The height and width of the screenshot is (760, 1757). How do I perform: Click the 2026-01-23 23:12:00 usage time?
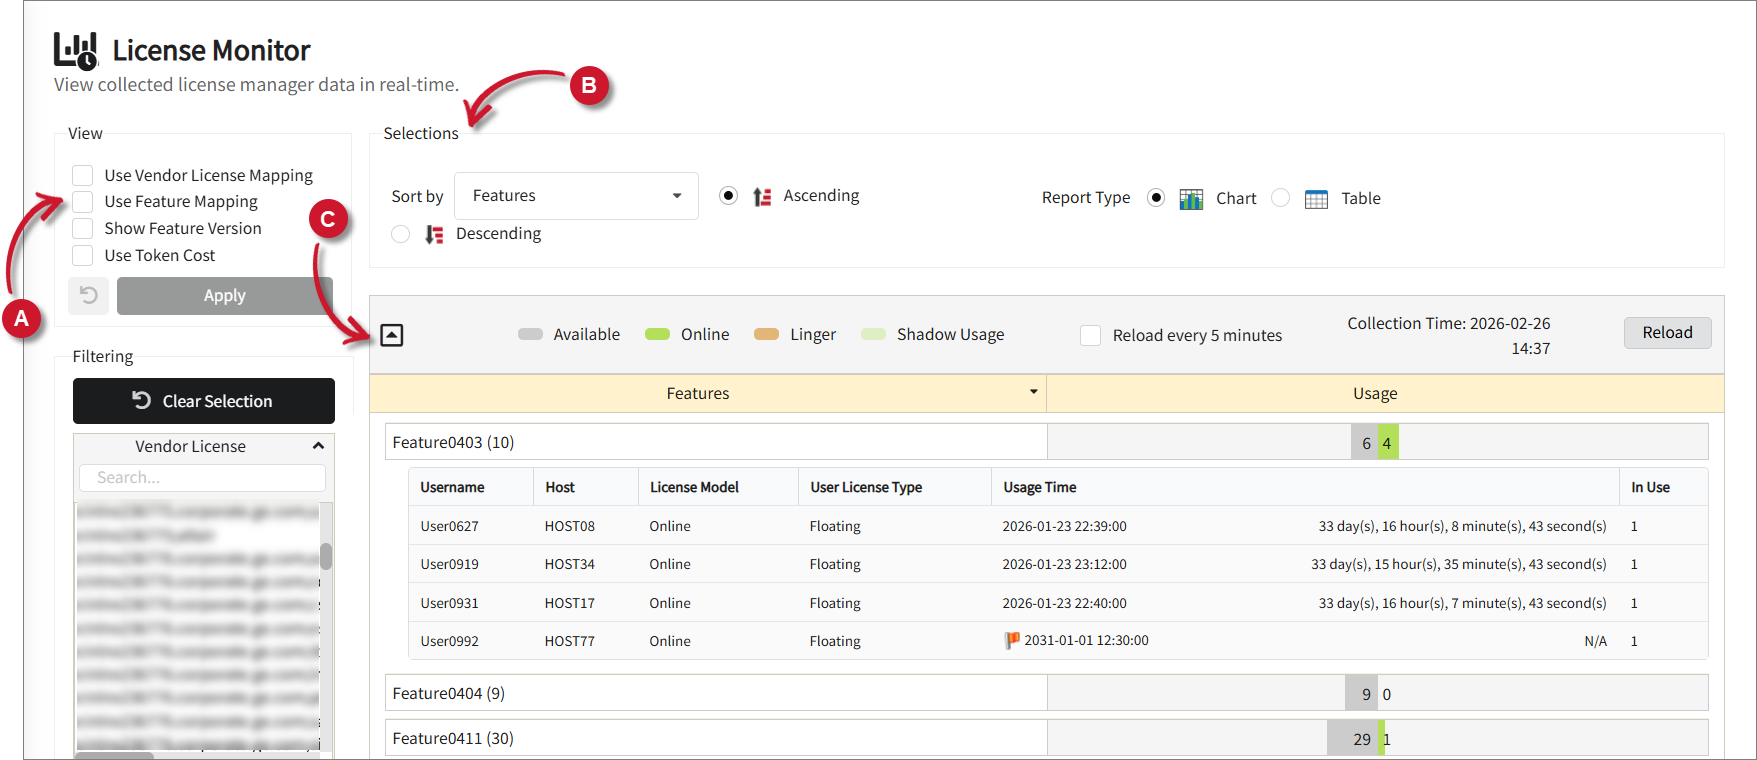pos(1065,564)
